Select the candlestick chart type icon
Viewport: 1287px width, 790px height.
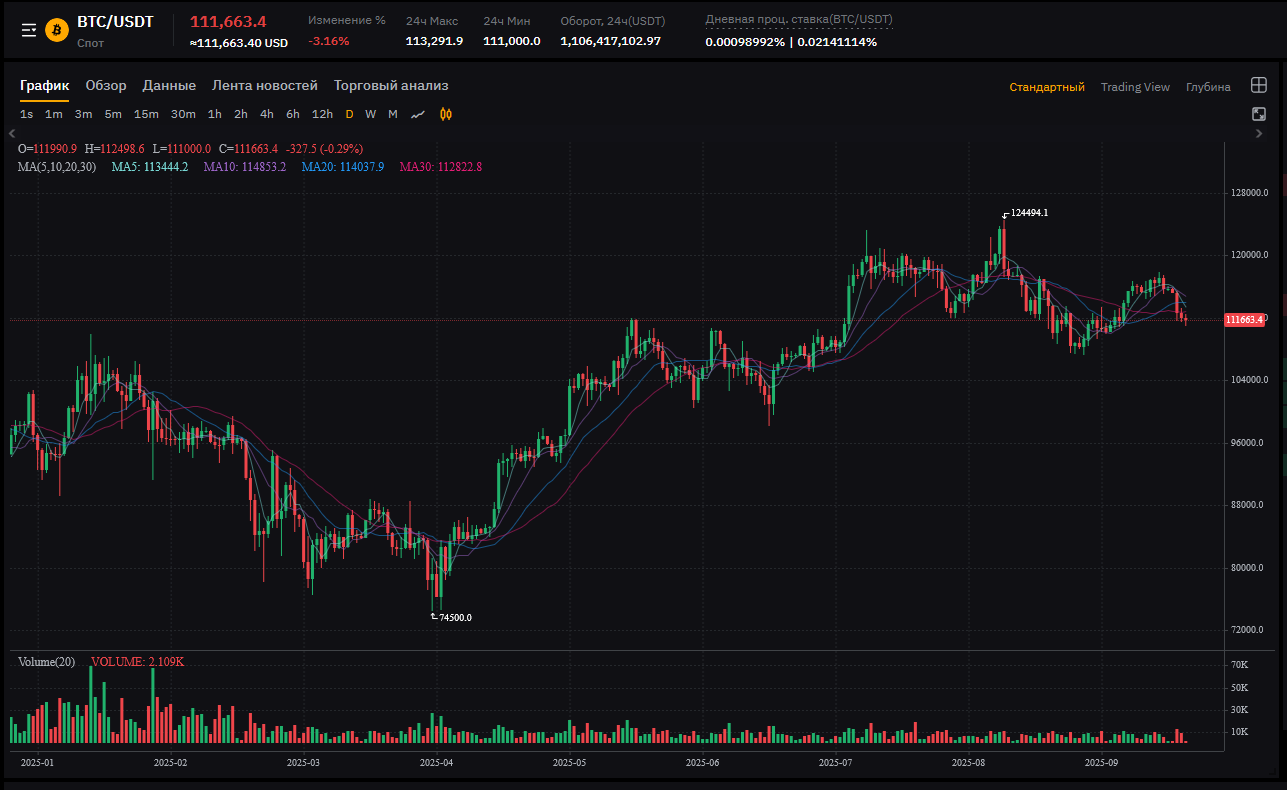447,114
